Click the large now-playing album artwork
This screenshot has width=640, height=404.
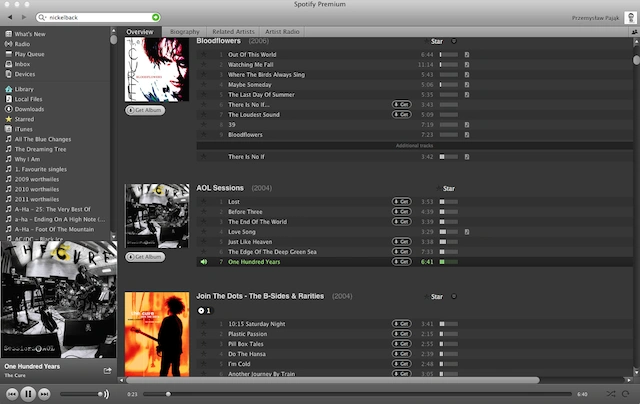59,299
